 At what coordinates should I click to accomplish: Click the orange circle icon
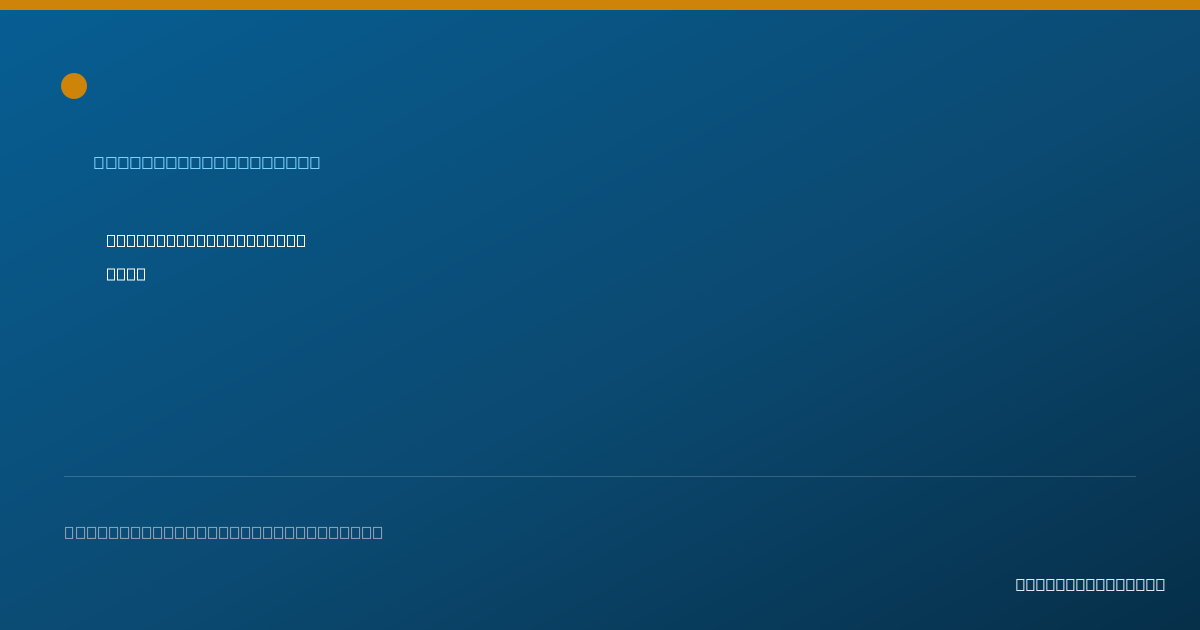[74, 86]
